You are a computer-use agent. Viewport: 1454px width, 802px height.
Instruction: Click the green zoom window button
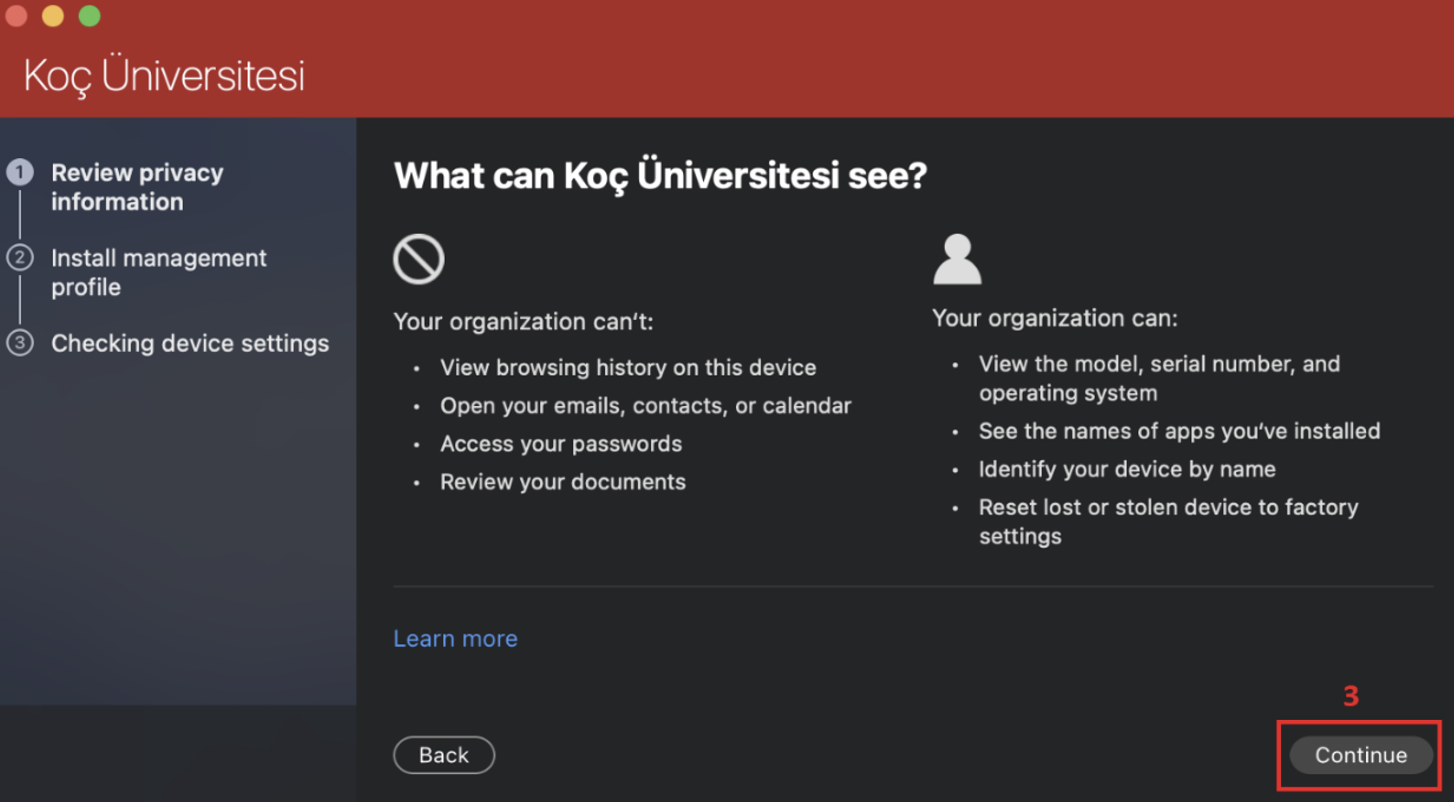[x=89, y=16]
